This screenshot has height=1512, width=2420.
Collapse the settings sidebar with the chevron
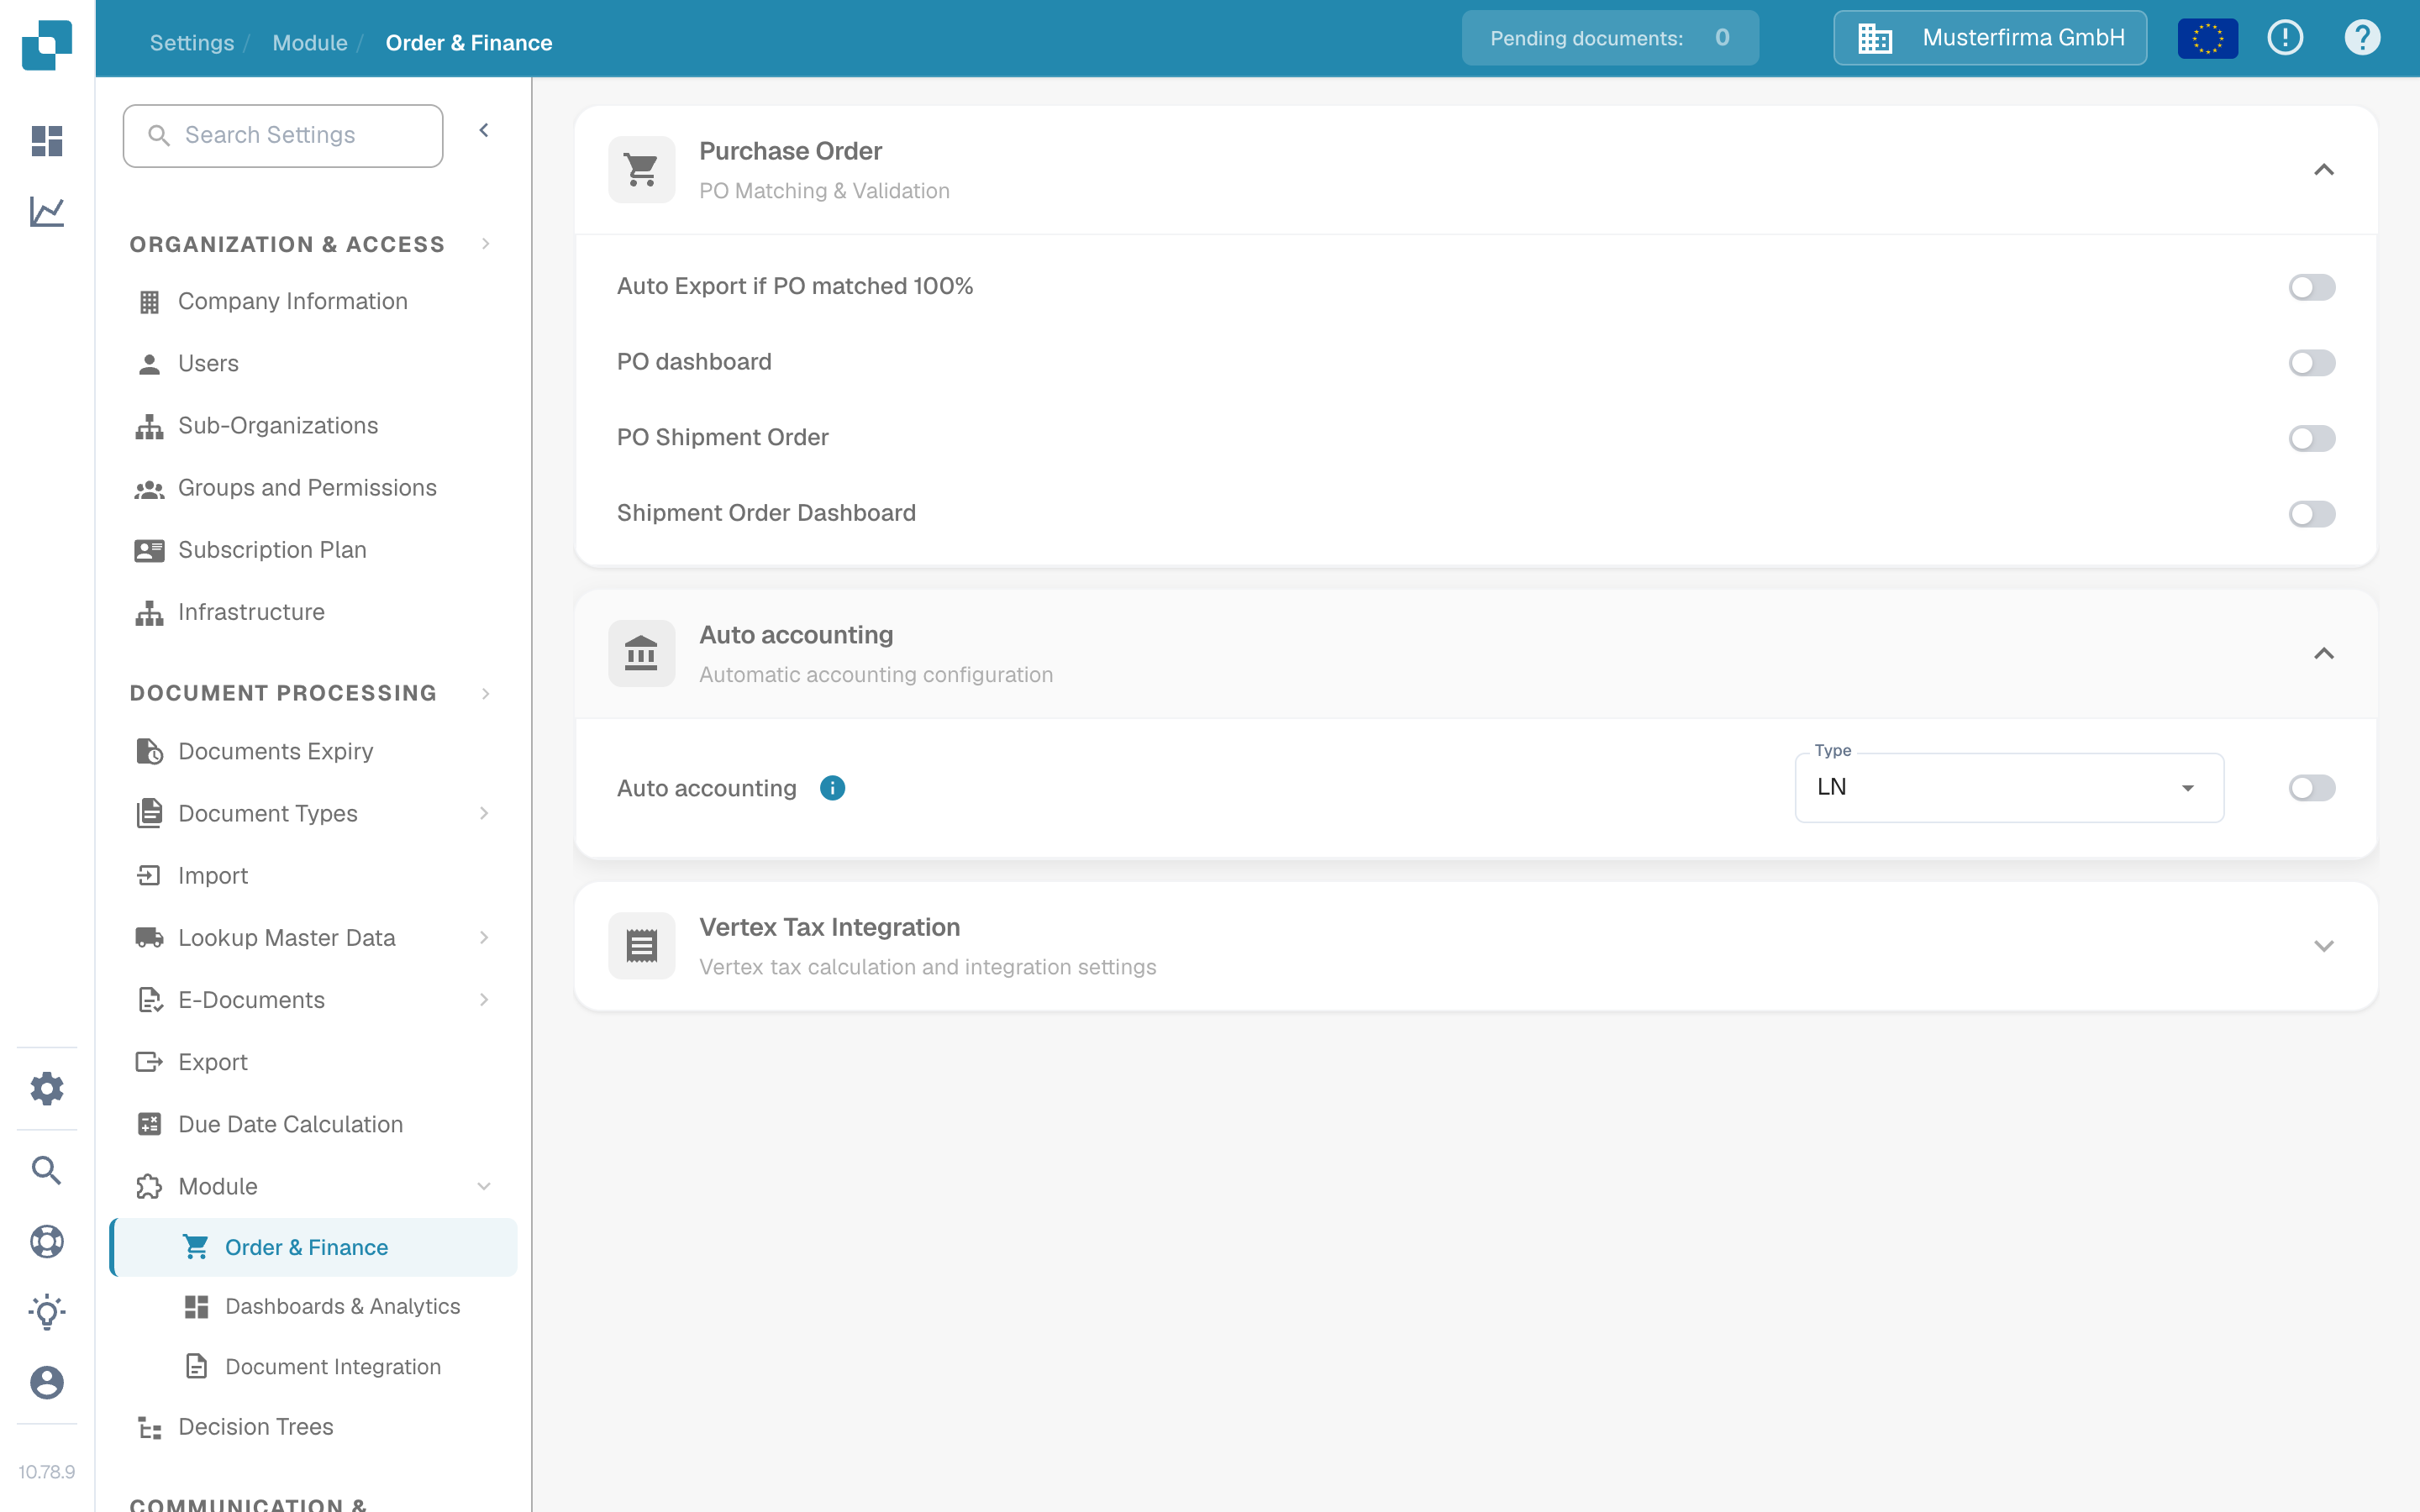pos(484,131)
